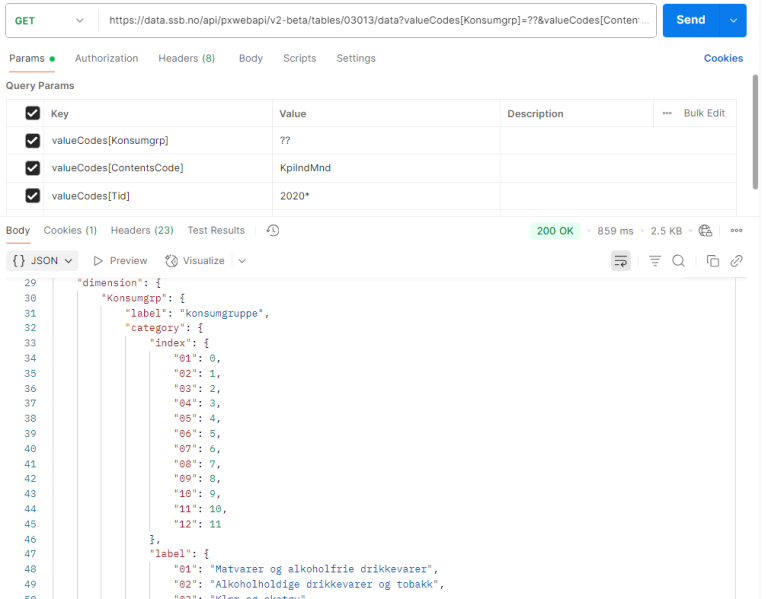Open the Authorization tab
The height and width of the screenshot is (599, 768).
[x=106, y=58]
